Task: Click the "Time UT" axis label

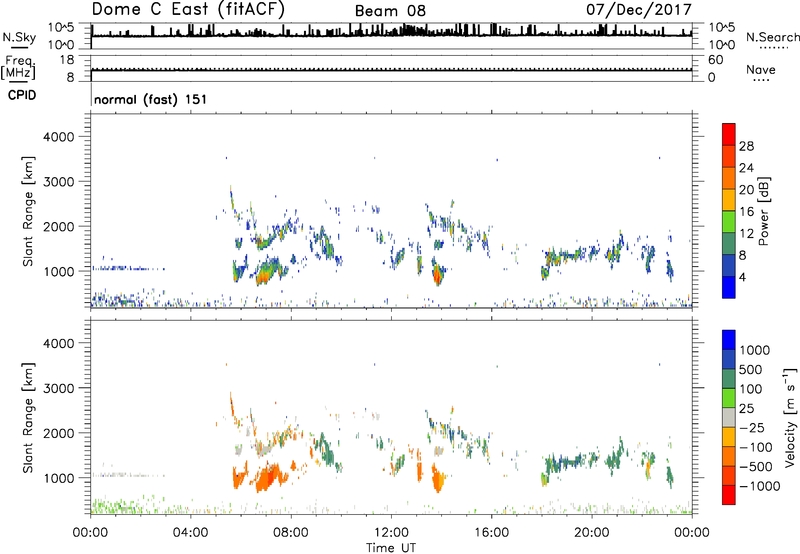Action: pos(391,548)
